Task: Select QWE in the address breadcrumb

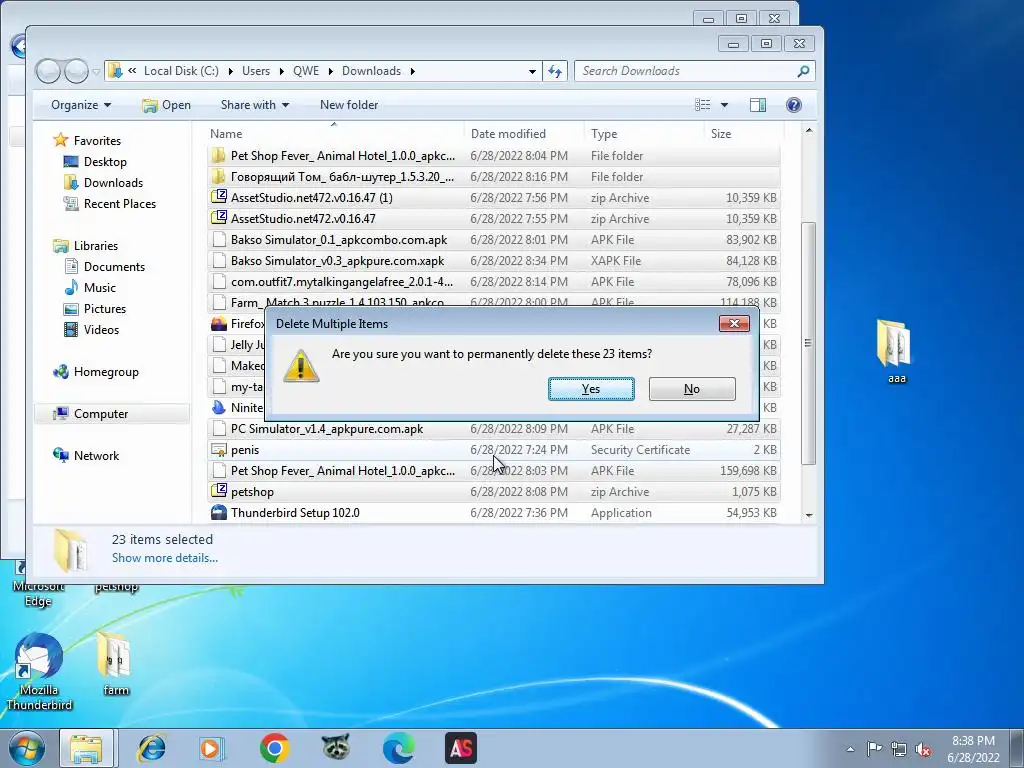Action: coord(306,71)
